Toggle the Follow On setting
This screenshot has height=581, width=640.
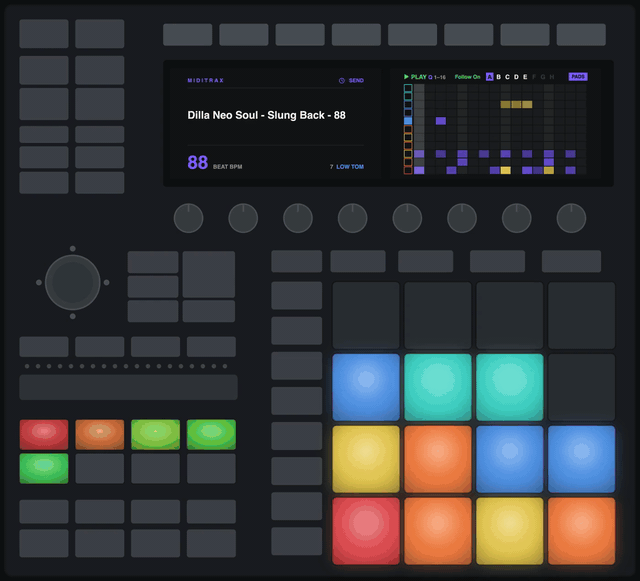[467, 77]
